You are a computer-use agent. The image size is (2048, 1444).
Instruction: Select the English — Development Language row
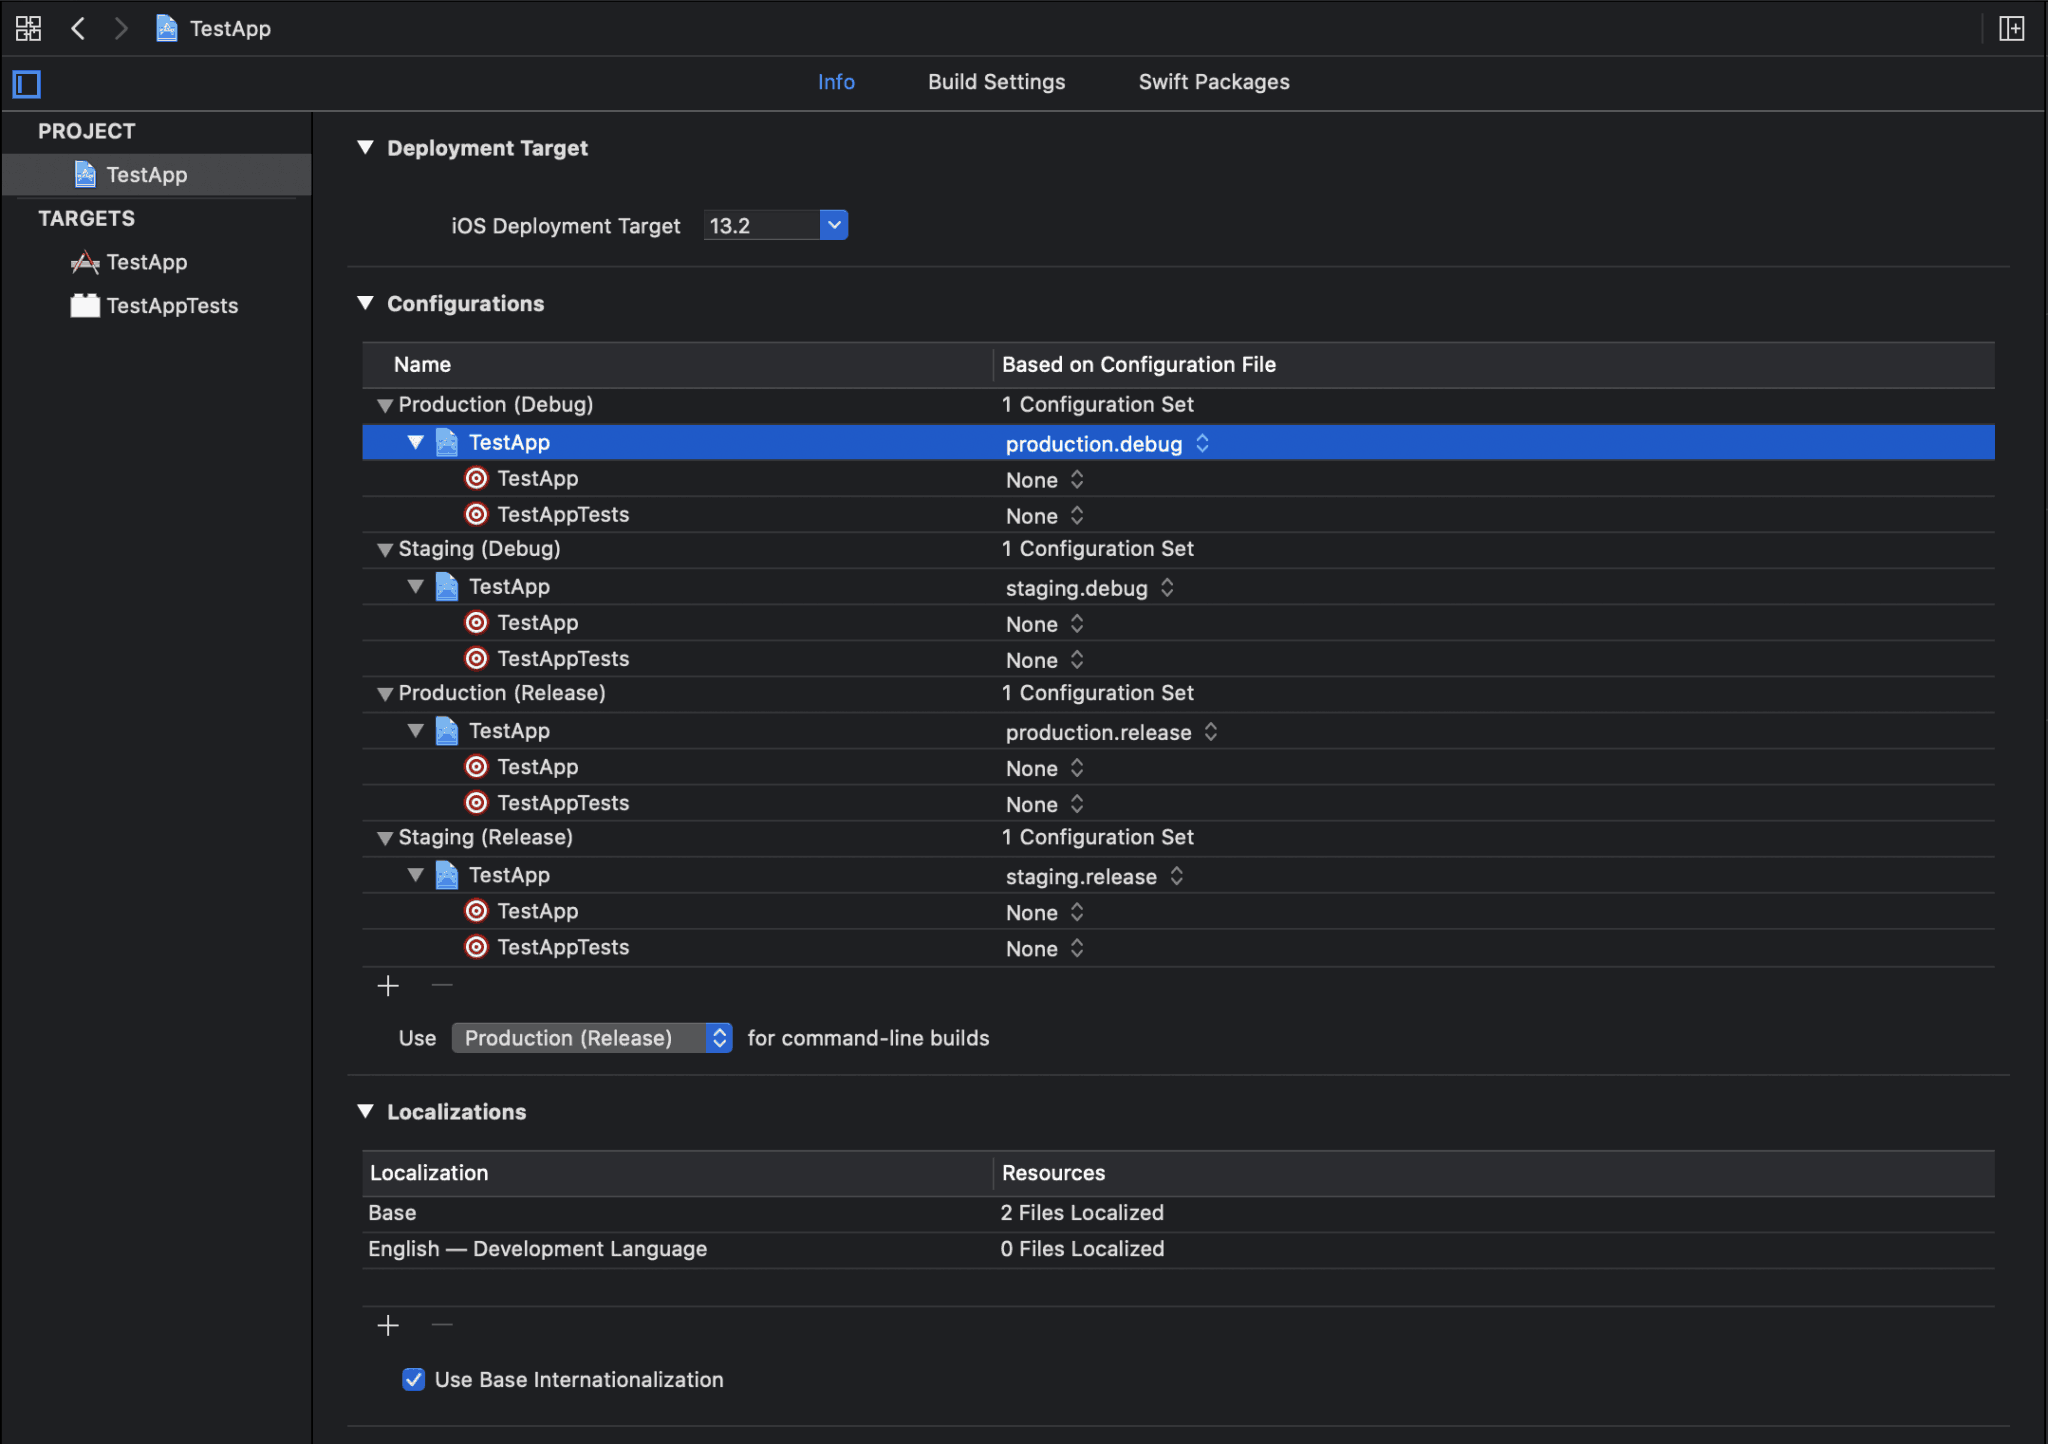pos(537,1248)
